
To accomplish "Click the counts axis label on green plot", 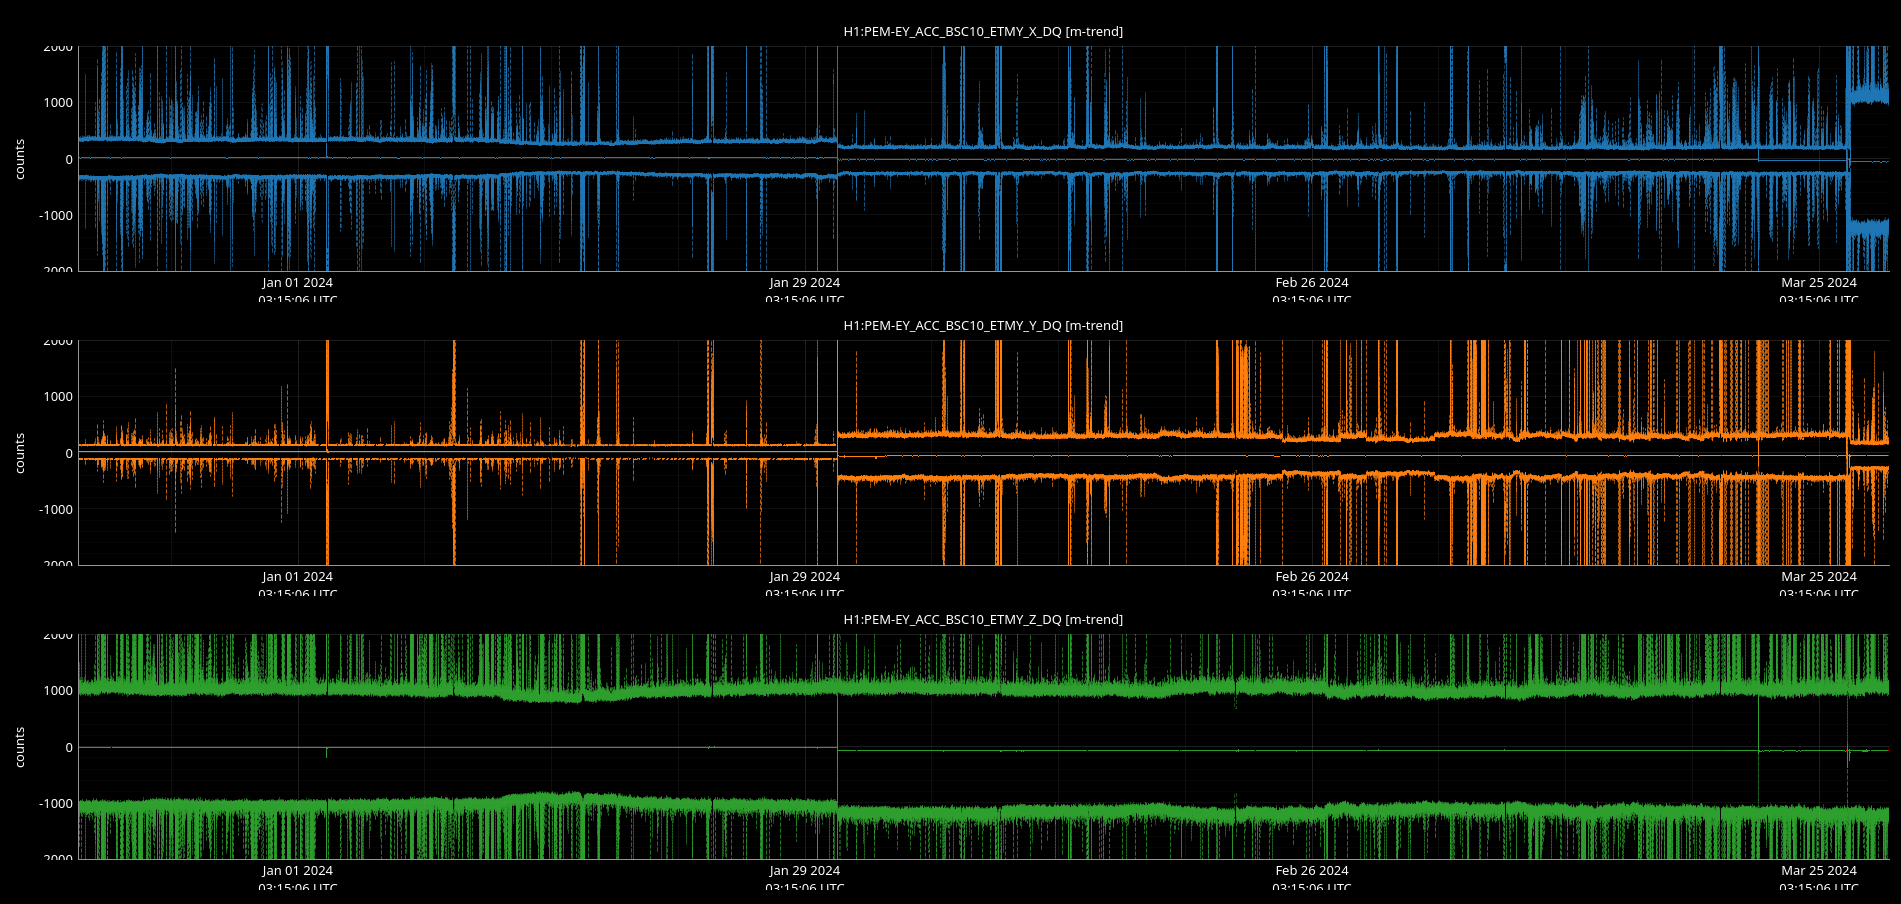I will coord(20,747).
